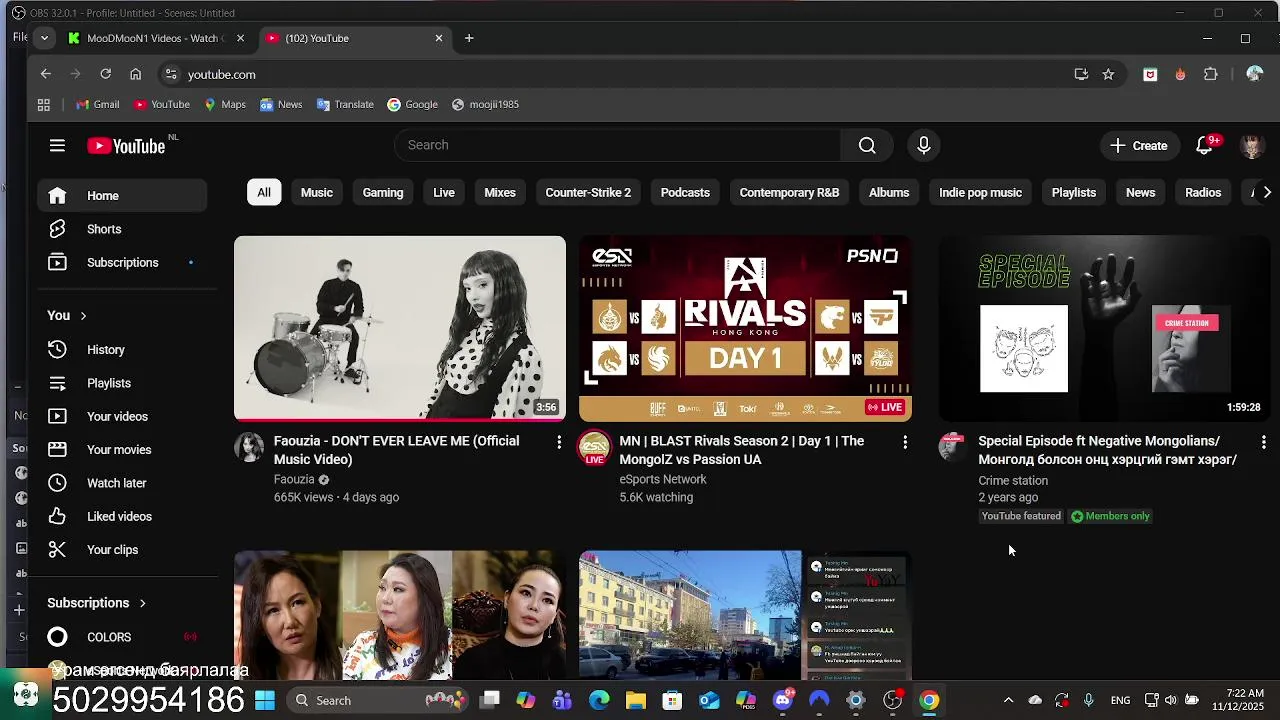The image size is (1280, 720).
Task: Expand the You section chevron
Action: (83, 316)
